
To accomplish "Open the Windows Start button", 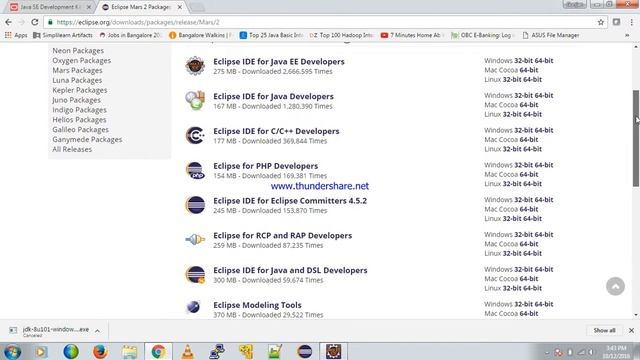I will [x=12, y=351].
